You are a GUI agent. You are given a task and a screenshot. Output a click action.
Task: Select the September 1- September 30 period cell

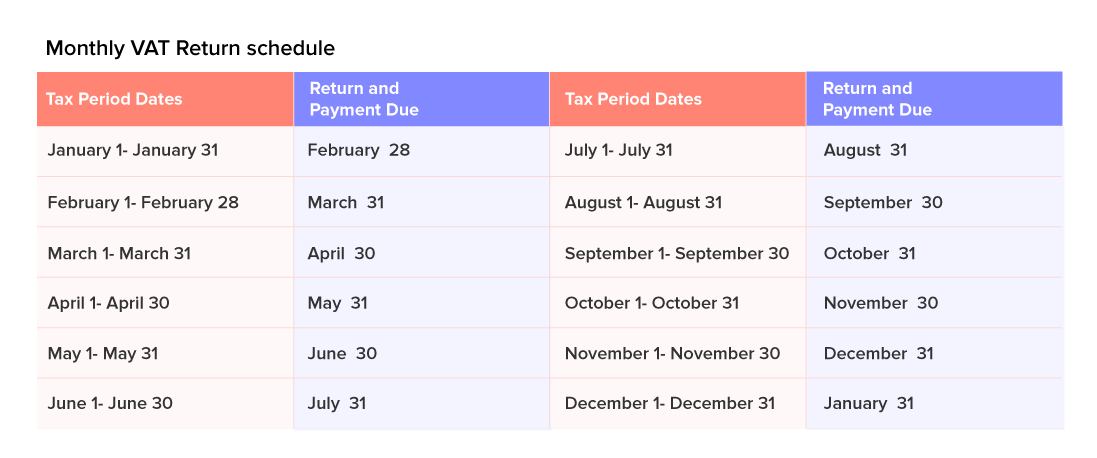pos(677,254)
